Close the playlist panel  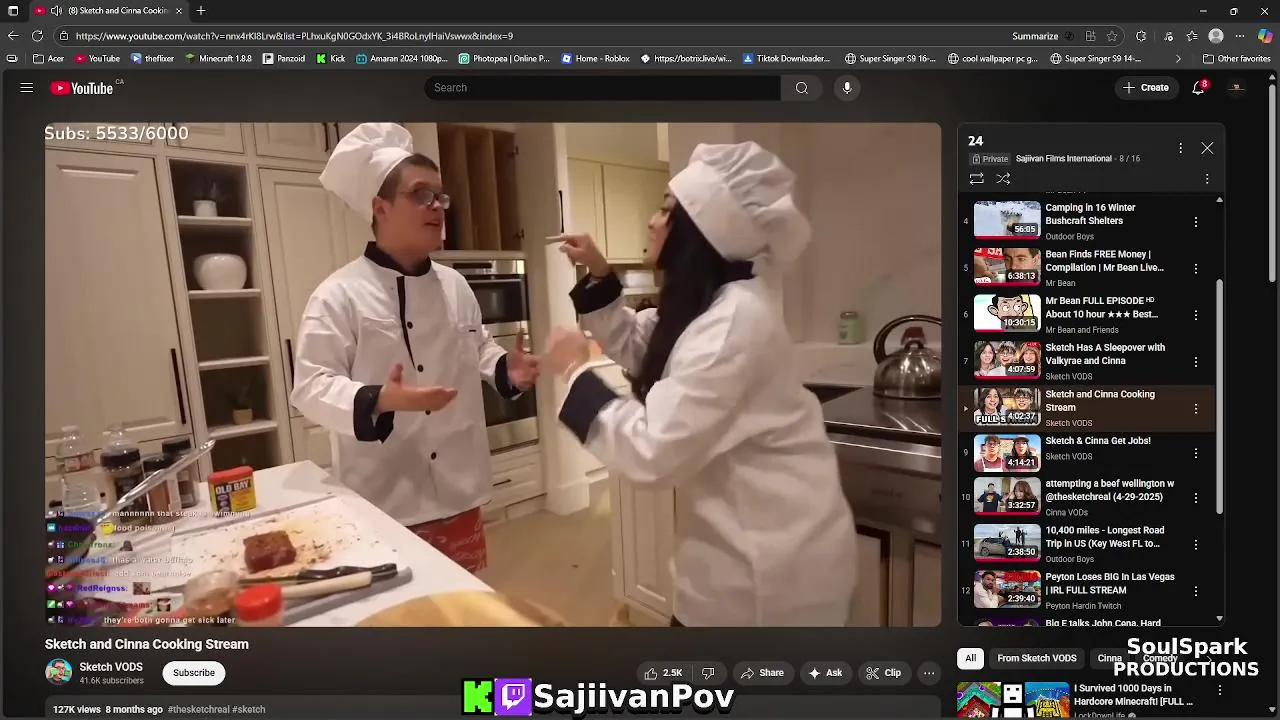[1207, 148]
